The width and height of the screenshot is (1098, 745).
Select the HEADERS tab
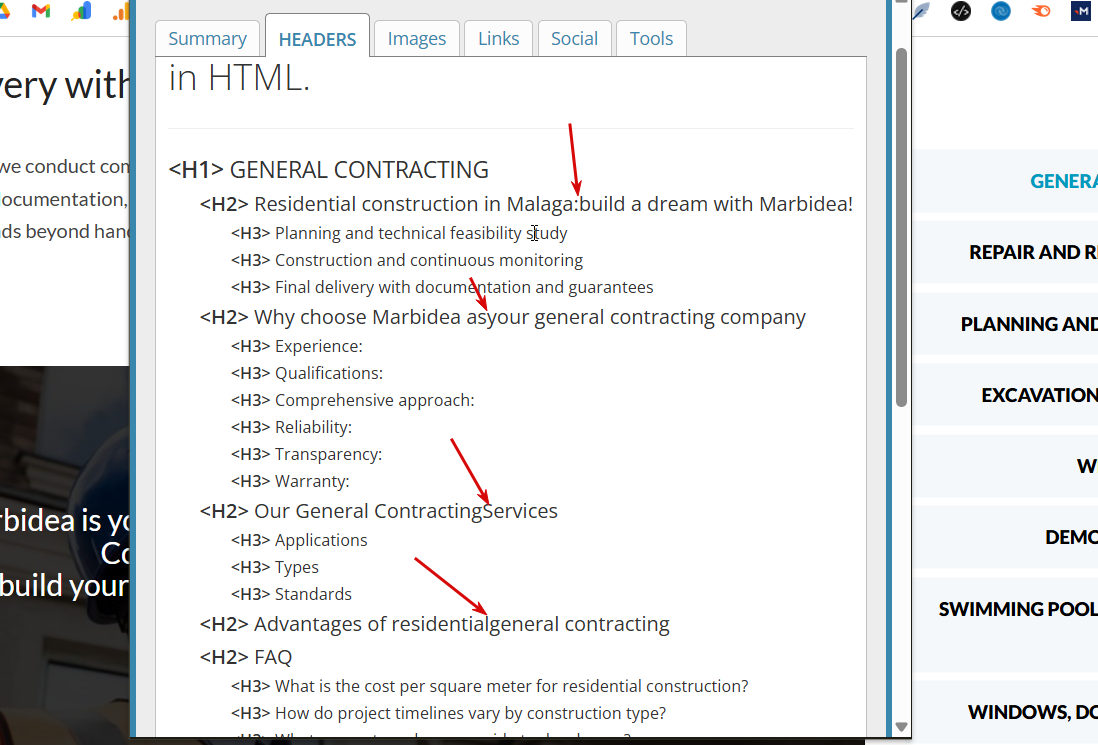[x=317, y=39]
